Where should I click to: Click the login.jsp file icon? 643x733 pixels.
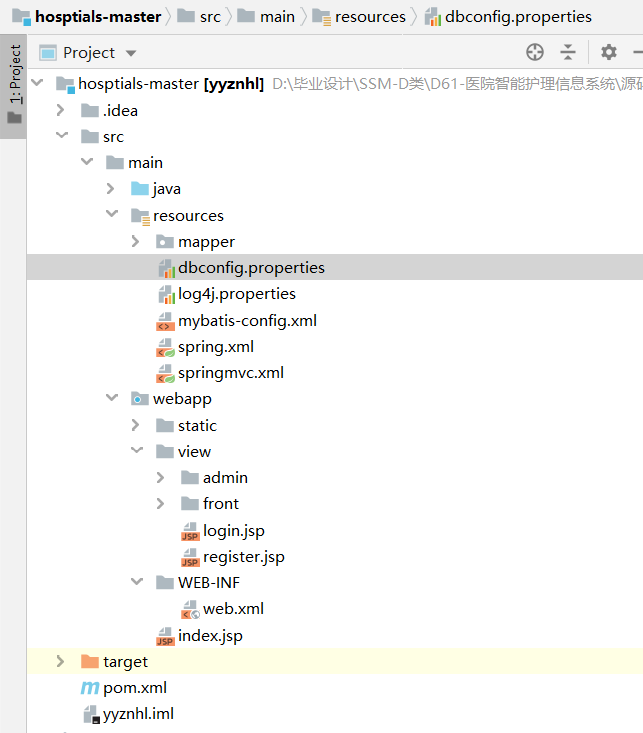pyautogui.click(x=190, y=531)
